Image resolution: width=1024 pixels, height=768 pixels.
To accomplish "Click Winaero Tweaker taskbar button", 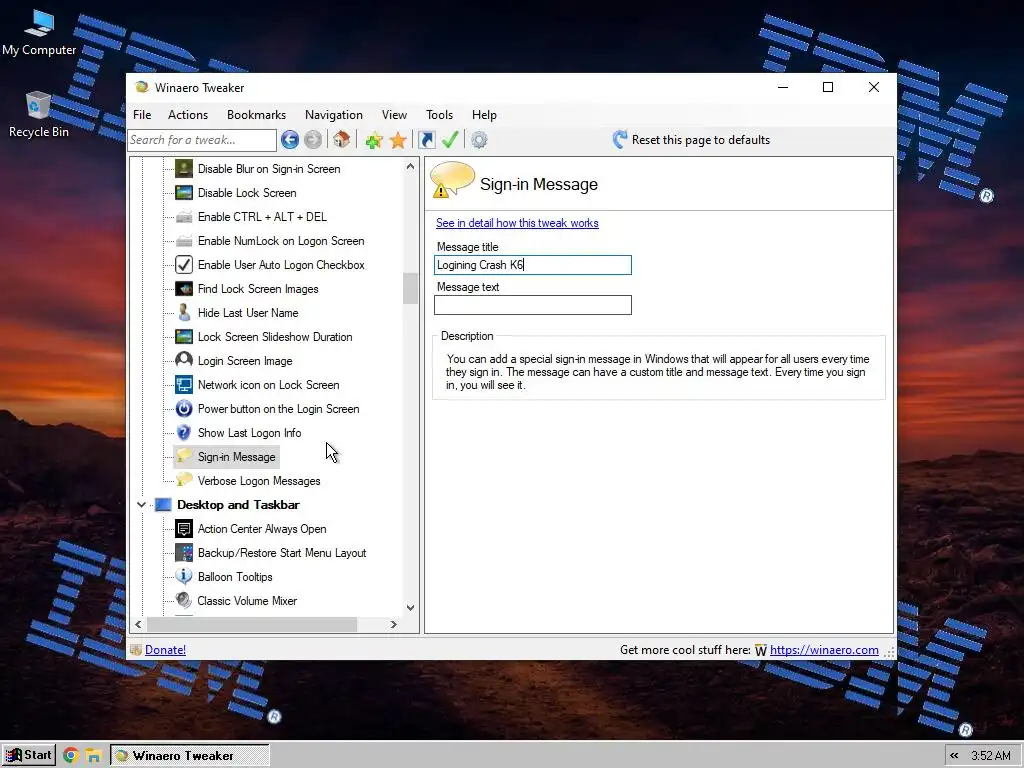I will coord(189,756).
